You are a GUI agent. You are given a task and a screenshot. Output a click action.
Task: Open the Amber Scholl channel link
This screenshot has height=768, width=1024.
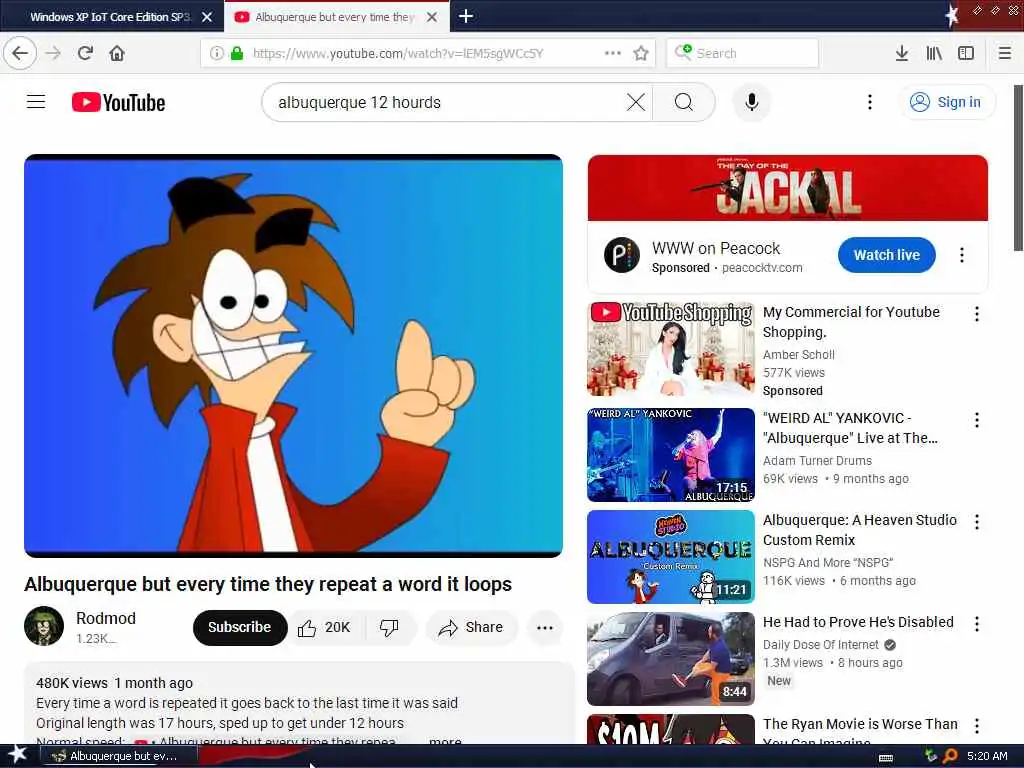click(799, 355)
